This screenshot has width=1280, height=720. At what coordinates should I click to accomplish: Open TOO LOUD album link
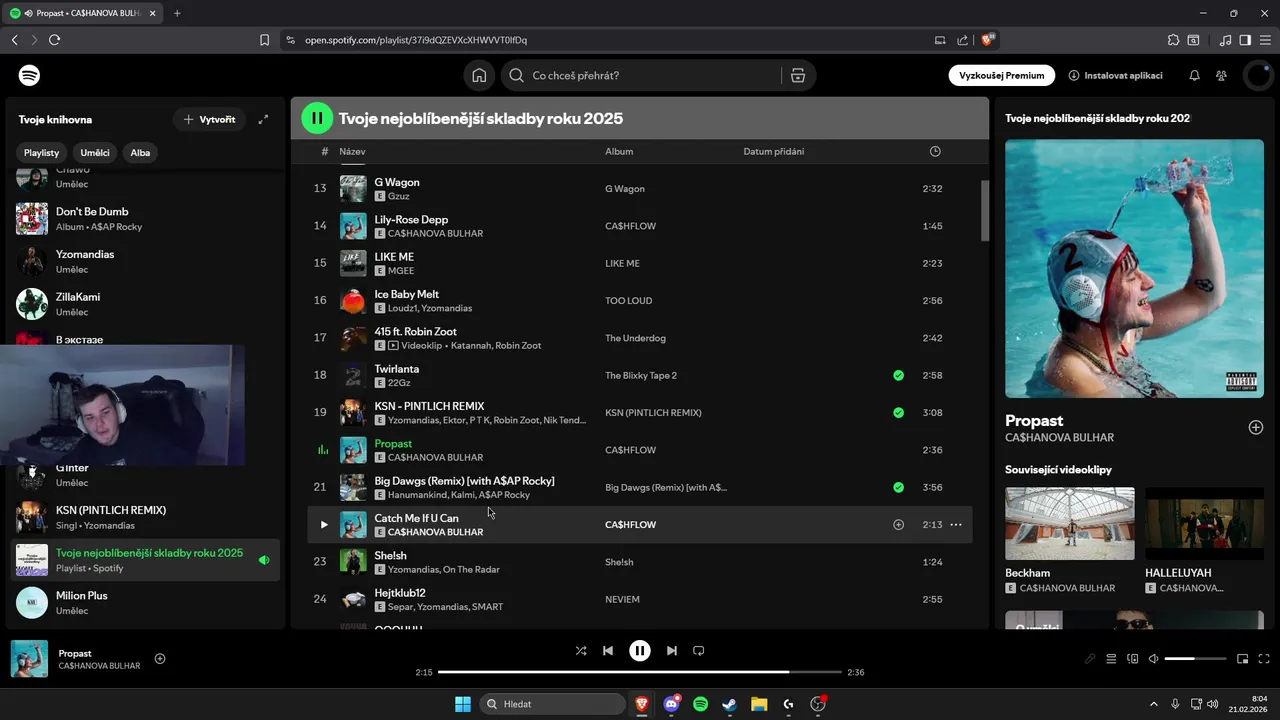[628, 300]
